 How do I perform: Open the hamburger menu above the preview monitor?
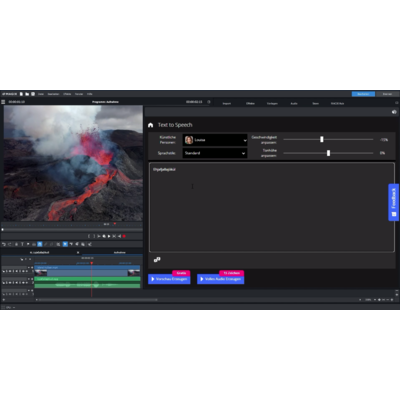click(x=3, y=102)
